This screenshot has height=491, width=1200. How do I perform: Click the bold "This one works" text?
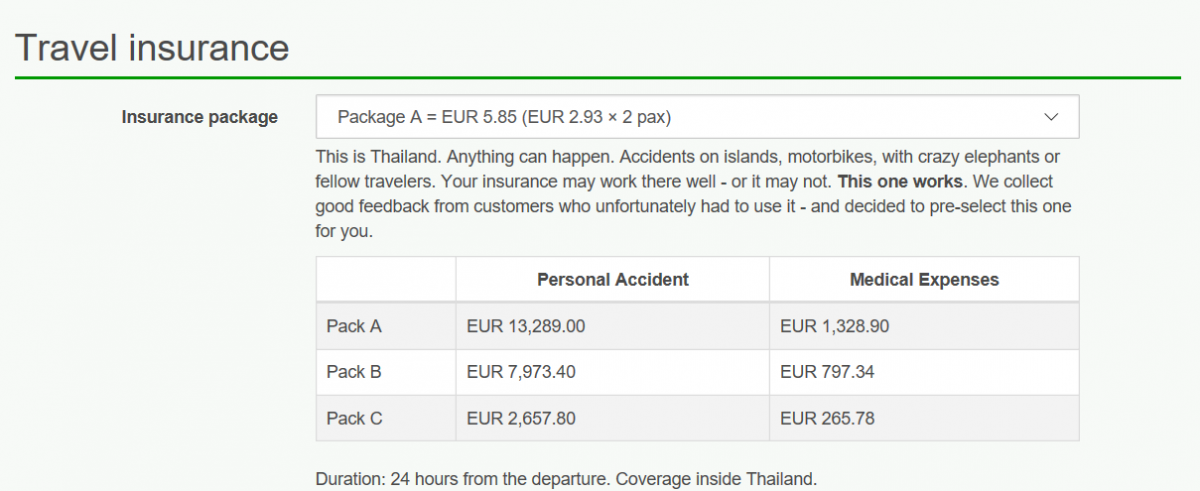point(900,182)
